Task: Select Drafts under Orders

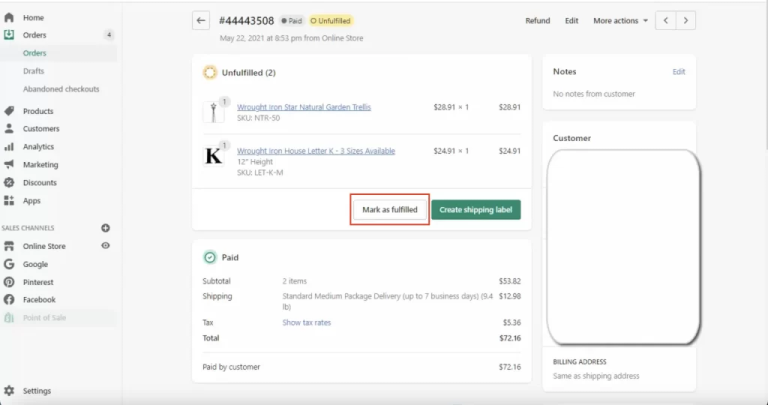Action: point(33,71)
